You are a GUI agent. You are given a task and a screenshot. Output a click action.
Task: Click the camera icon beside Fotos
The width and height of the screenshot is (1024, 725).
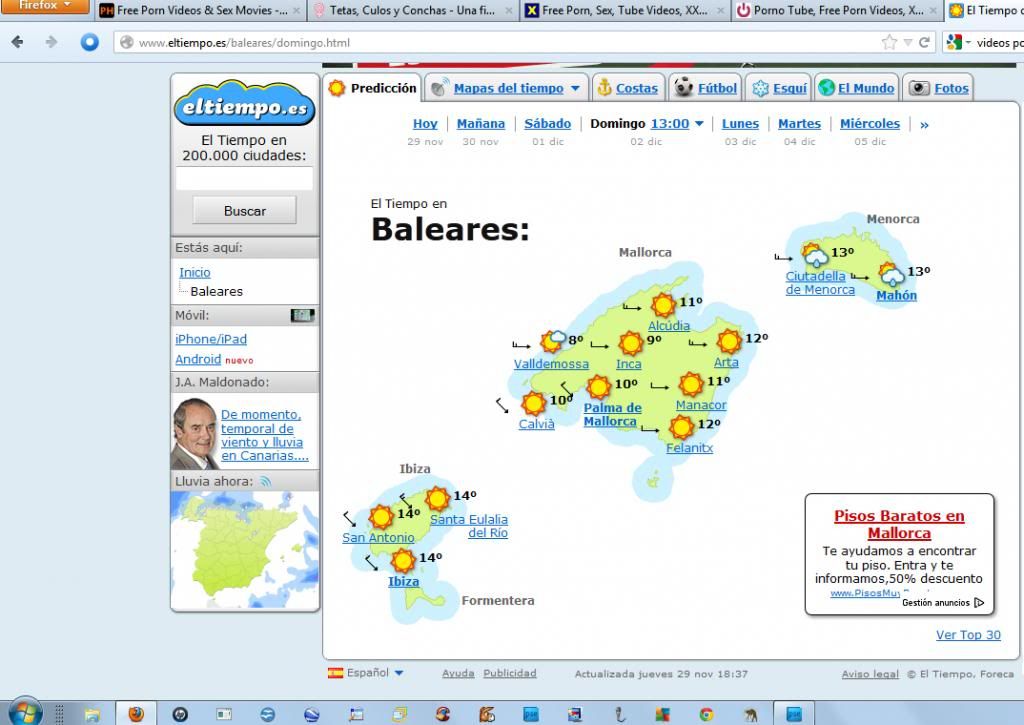[920, 88]
